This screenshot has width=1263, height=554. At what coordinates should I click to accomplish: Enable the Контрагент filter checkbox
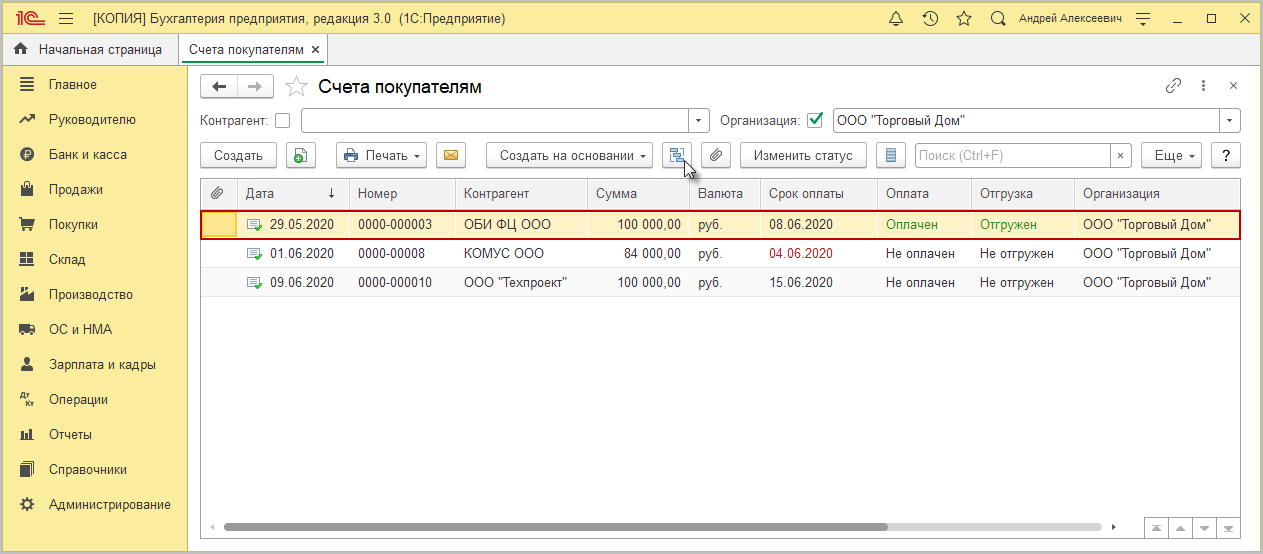283,121
